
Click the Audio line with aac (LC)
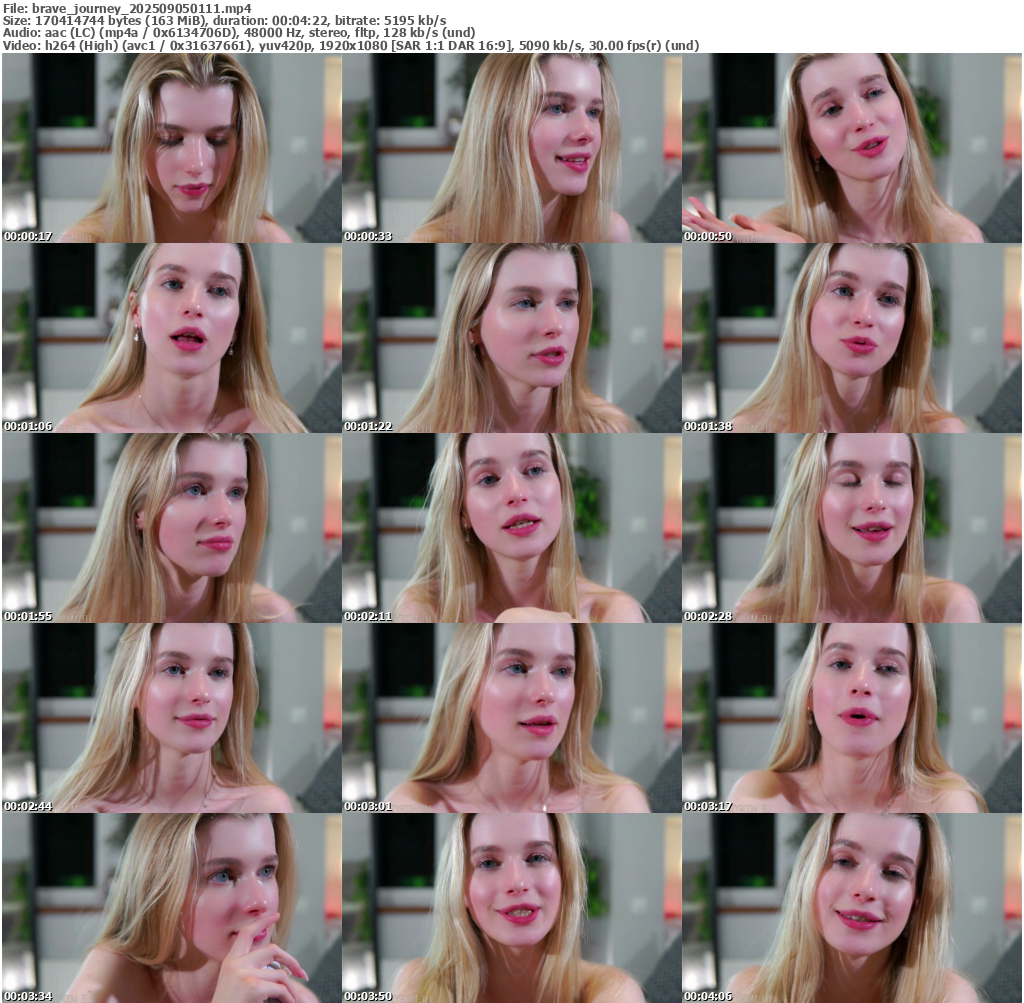[239, 33]
